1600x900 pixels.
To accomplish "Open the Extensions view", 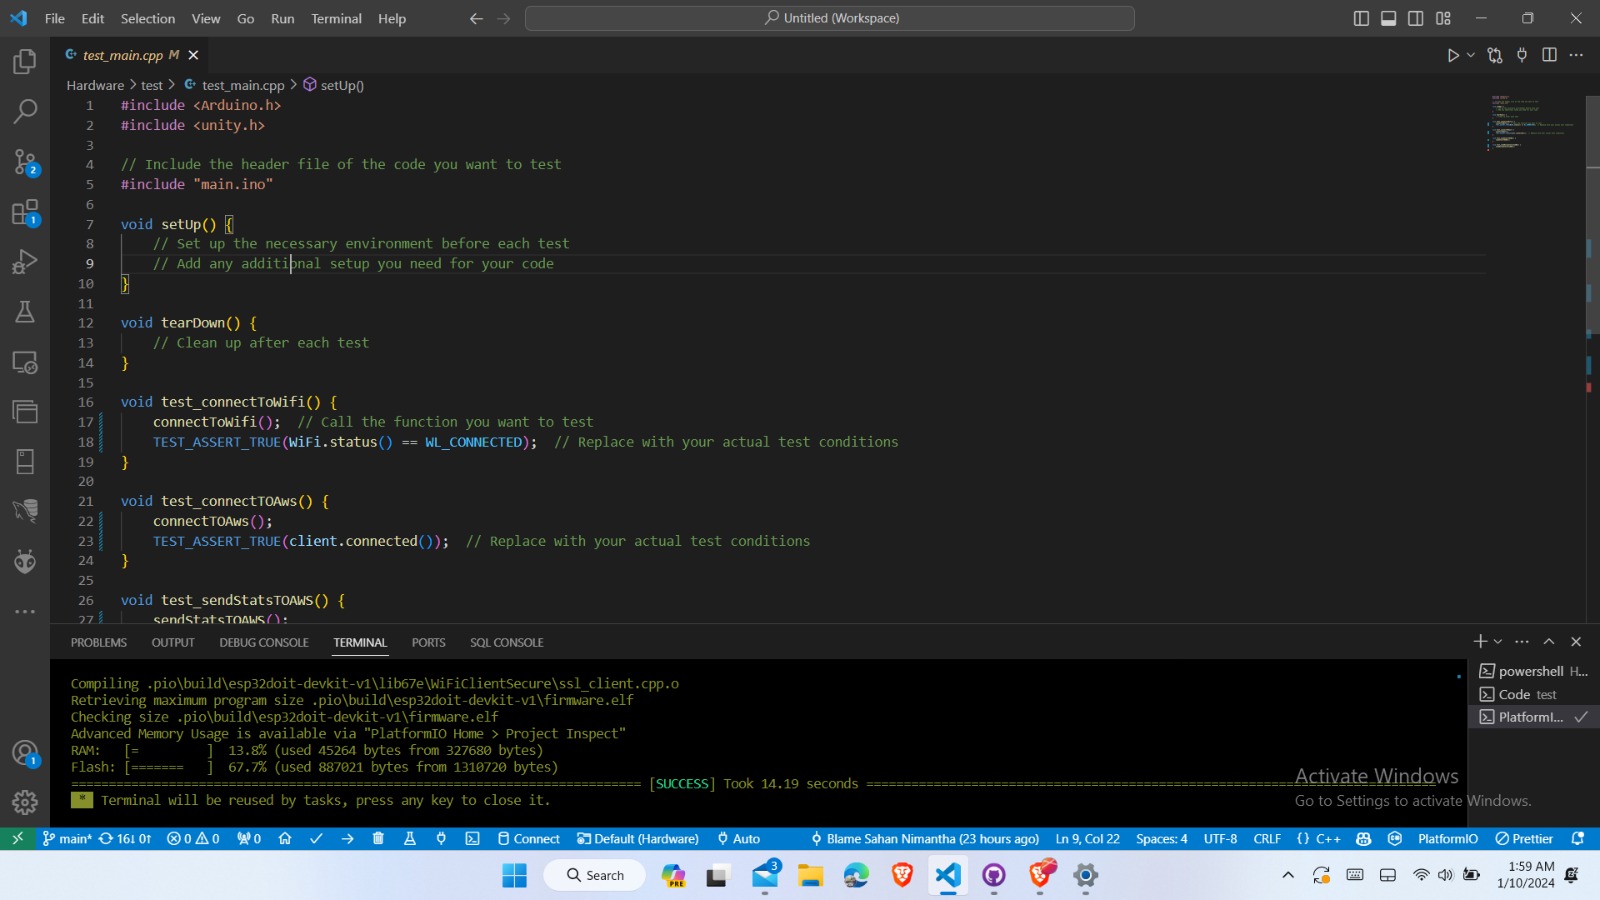I will click(25, 212).
